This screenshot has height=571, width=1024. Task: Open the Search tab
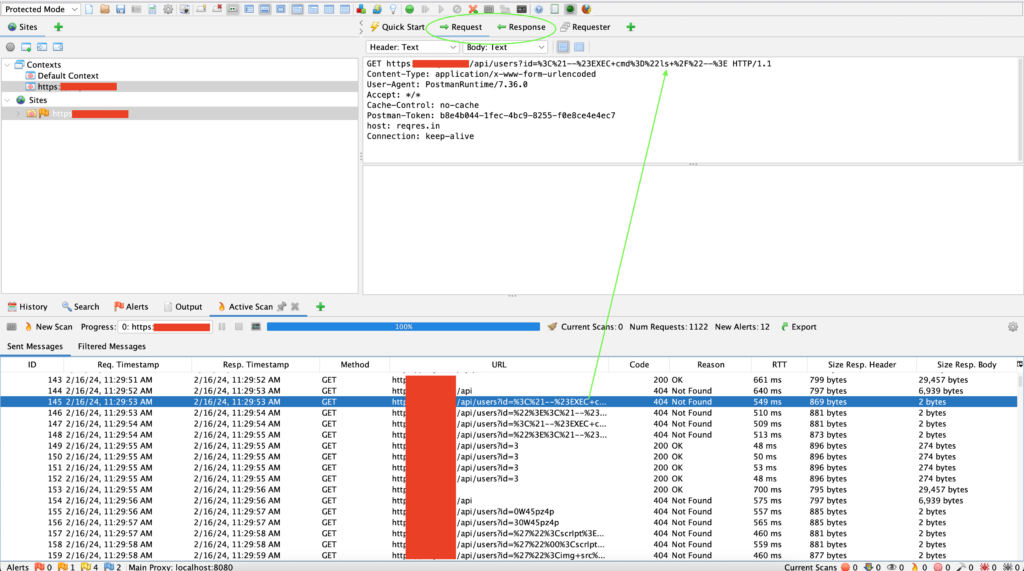(x=80, y=306)
